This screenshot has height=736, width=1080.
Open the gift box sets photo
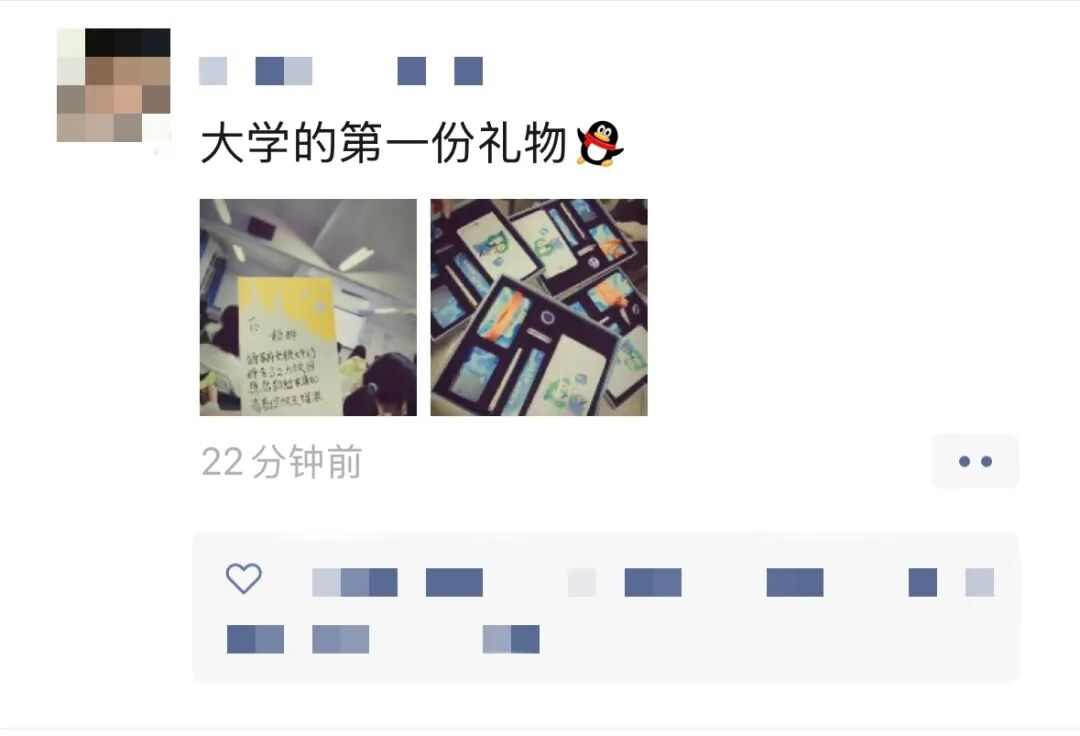tap(539, 307)
